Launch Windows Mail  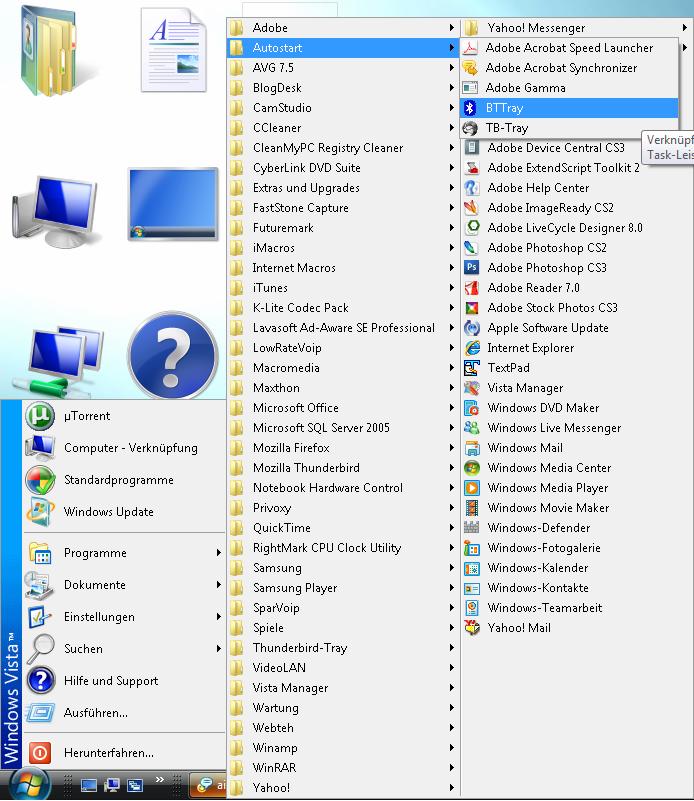575,448
